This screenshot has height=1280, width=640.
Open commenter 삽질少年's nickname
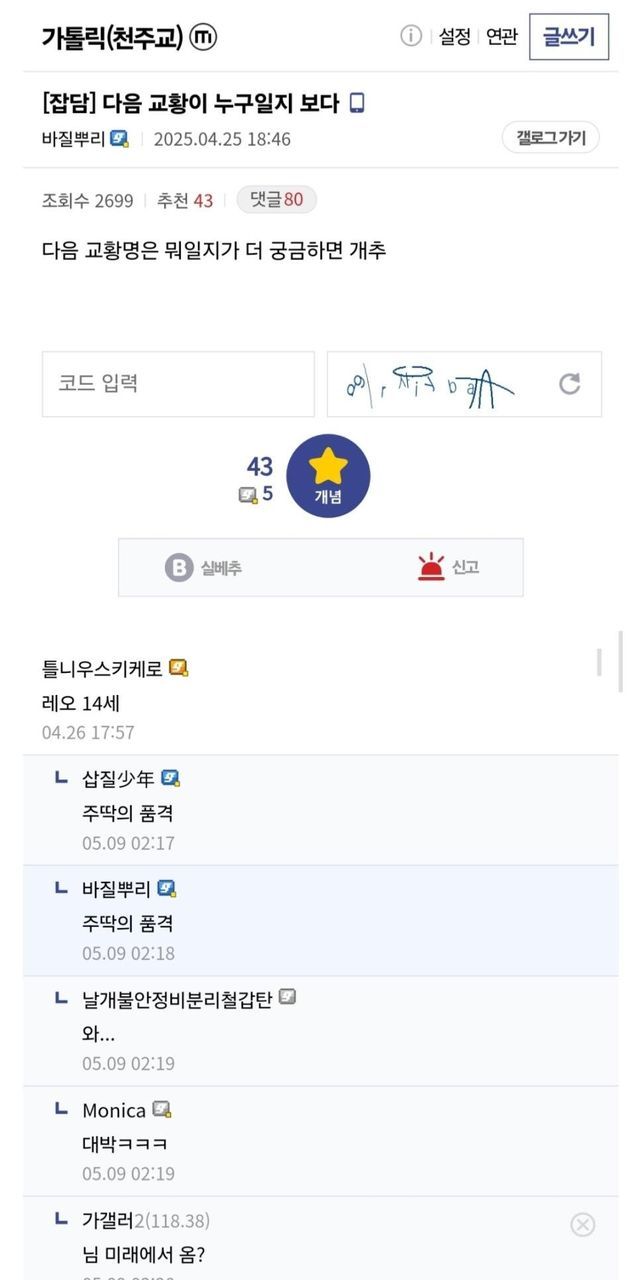[x=118, y=779]
